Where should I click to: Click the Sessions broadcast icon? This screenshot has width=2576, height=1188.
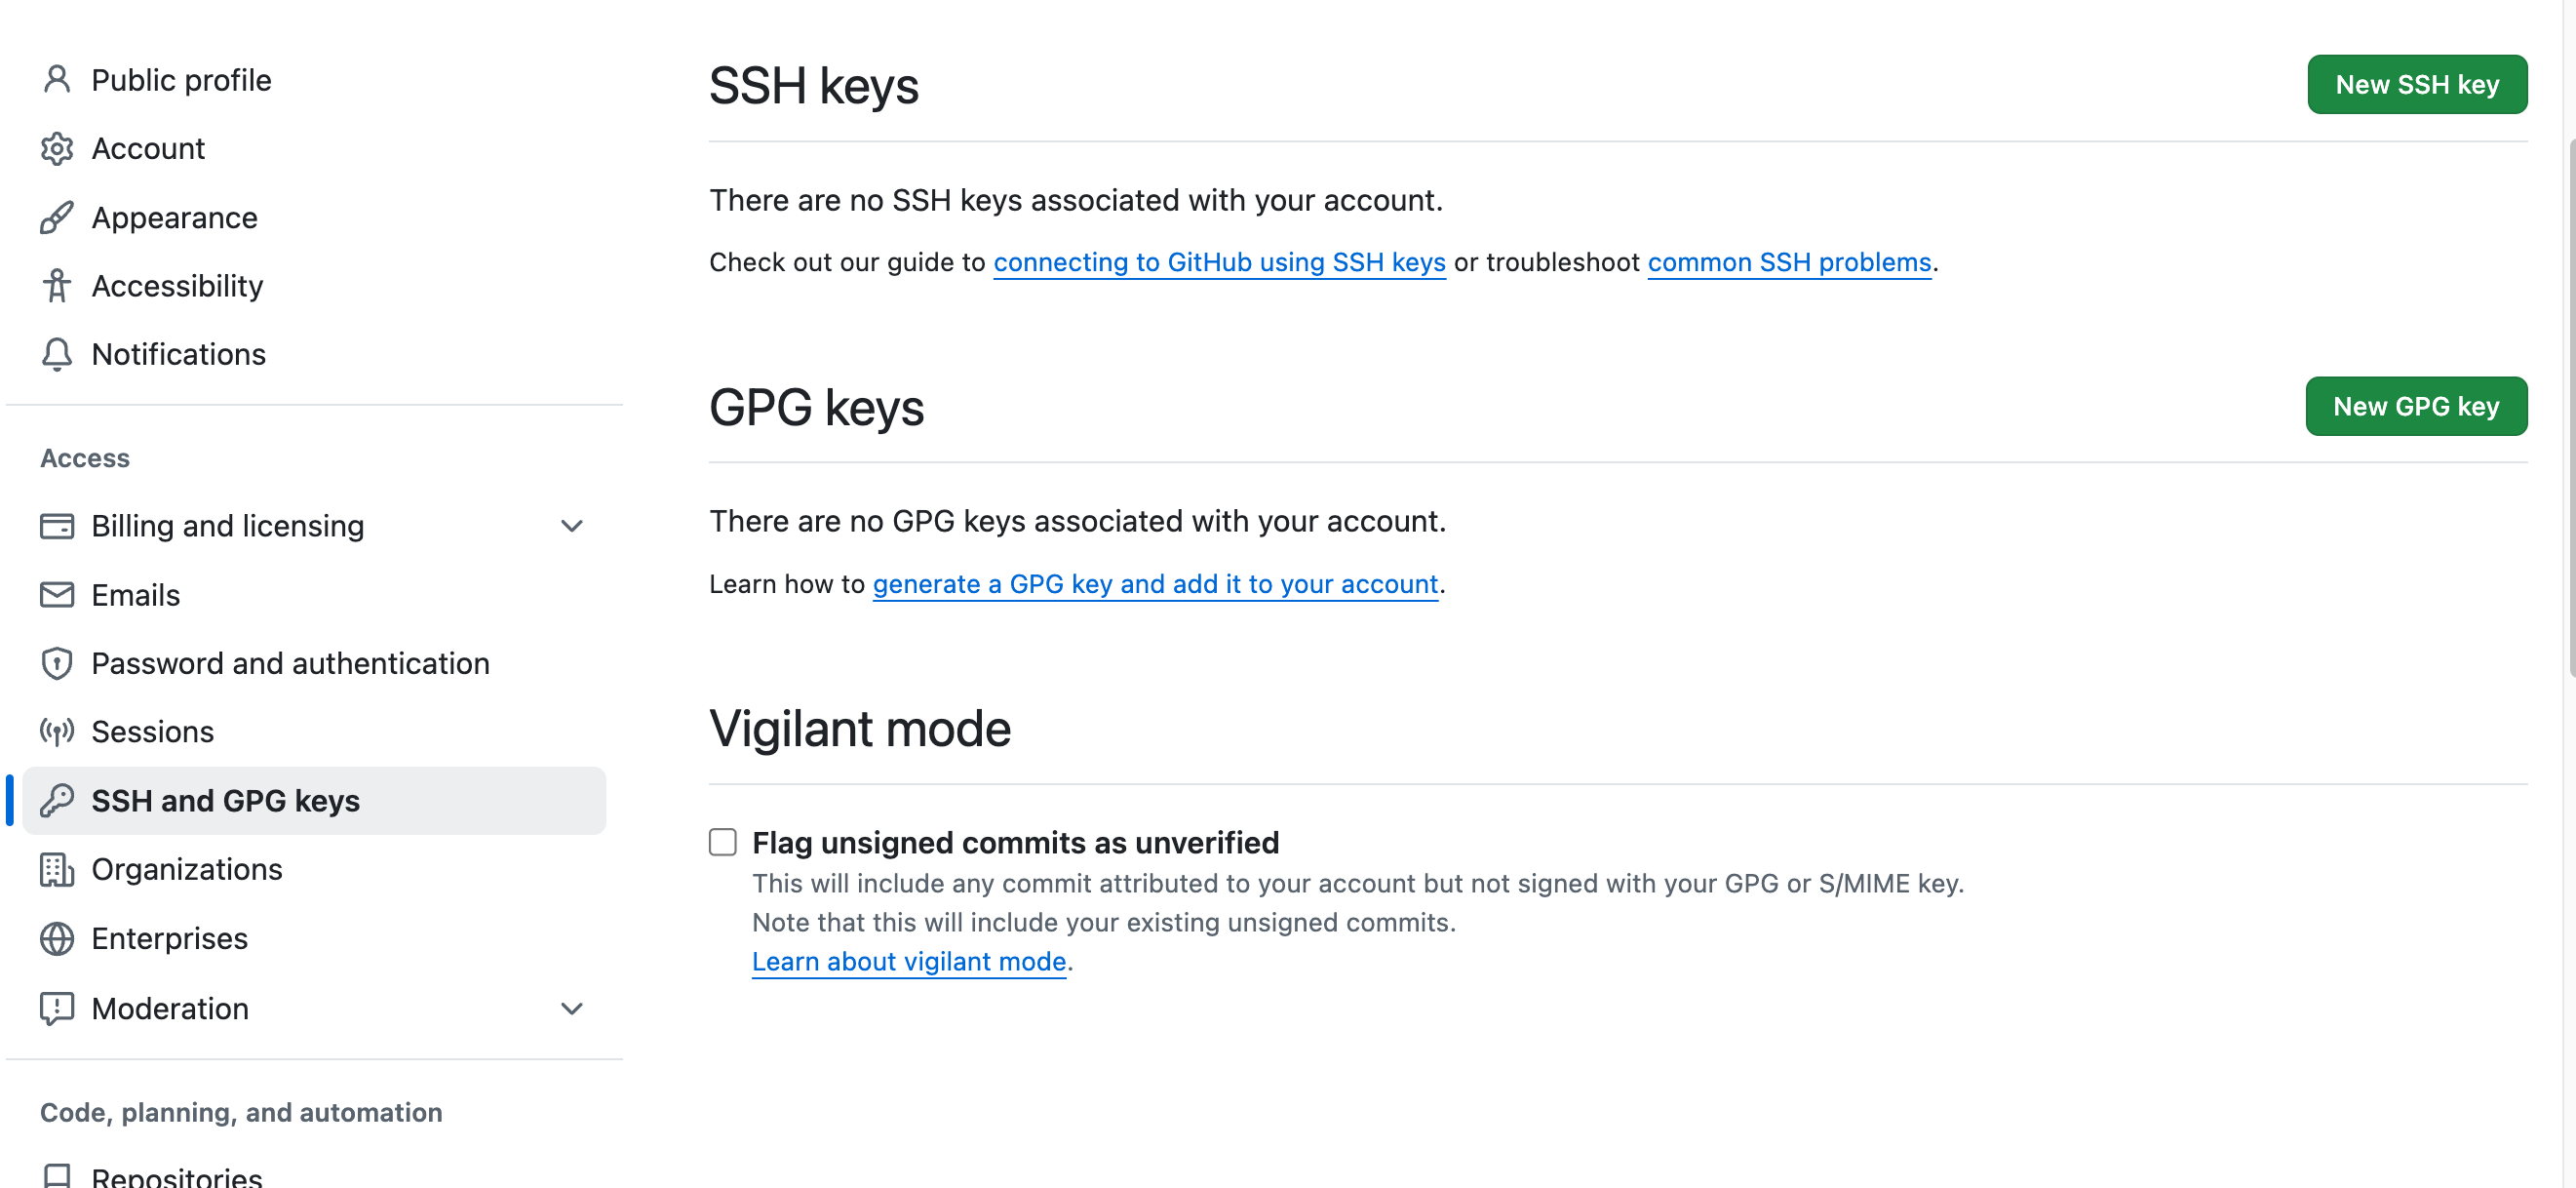57,731
